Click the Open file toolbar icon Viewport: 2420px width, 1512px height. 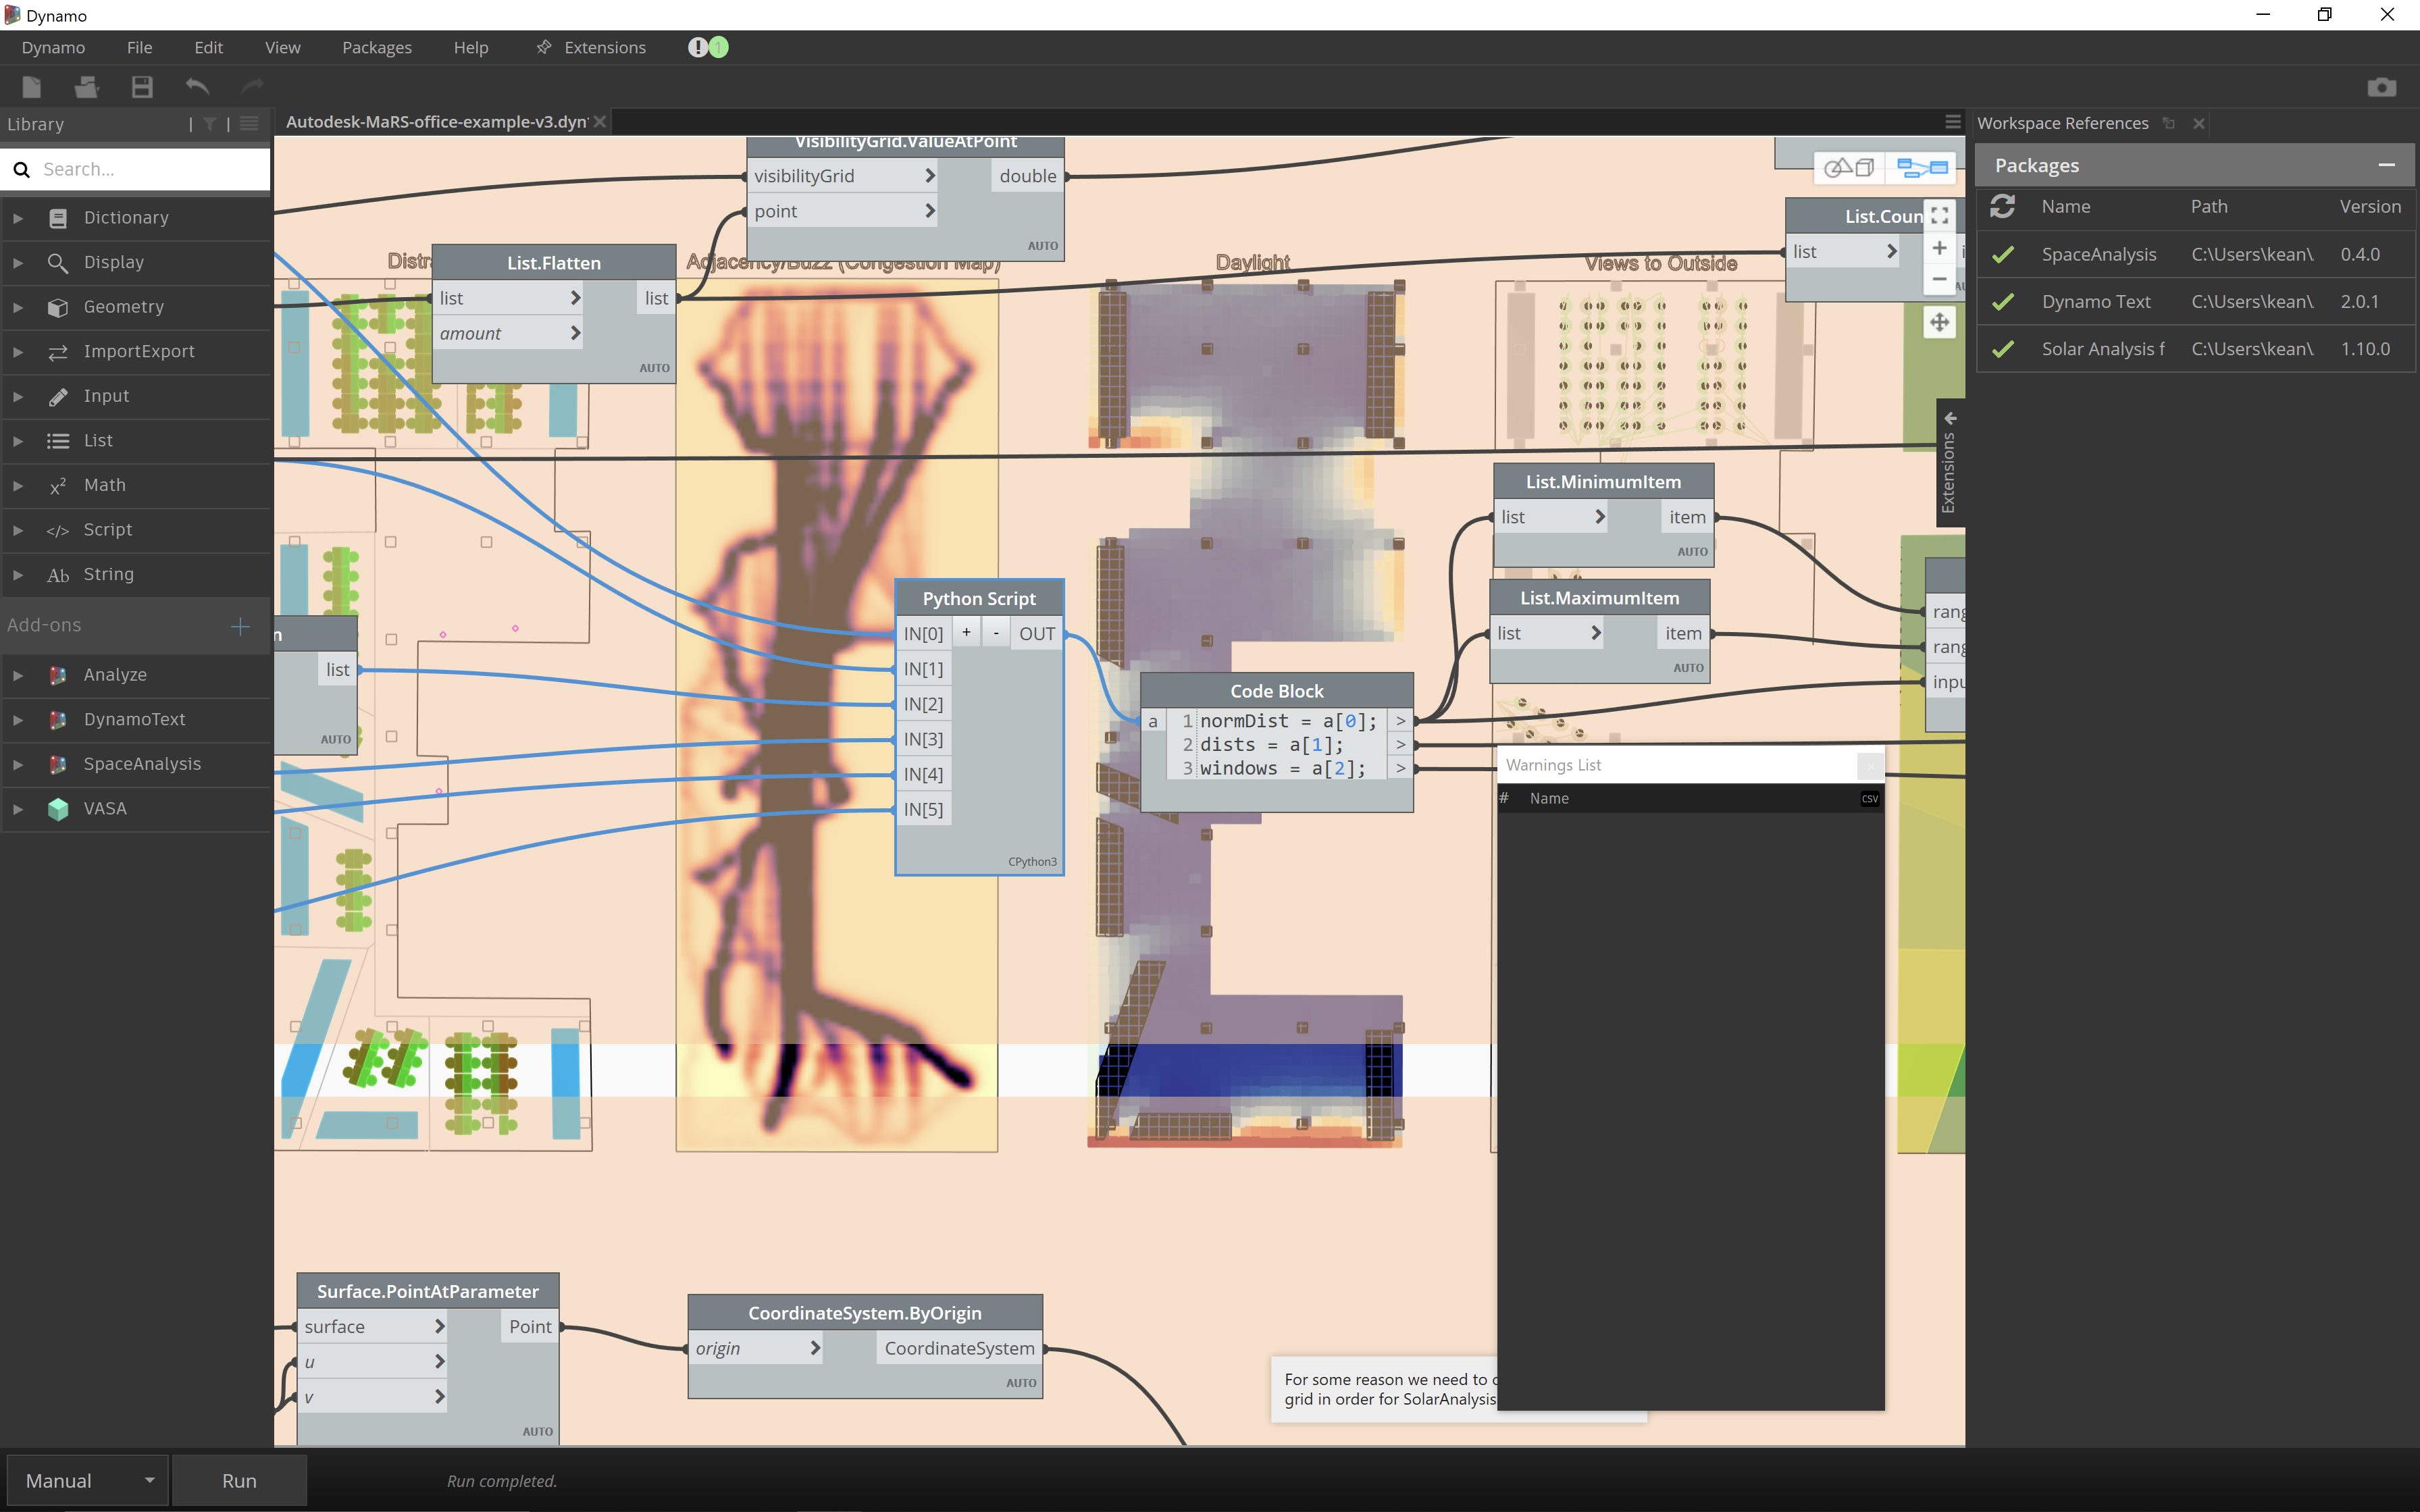coord(86,87)
